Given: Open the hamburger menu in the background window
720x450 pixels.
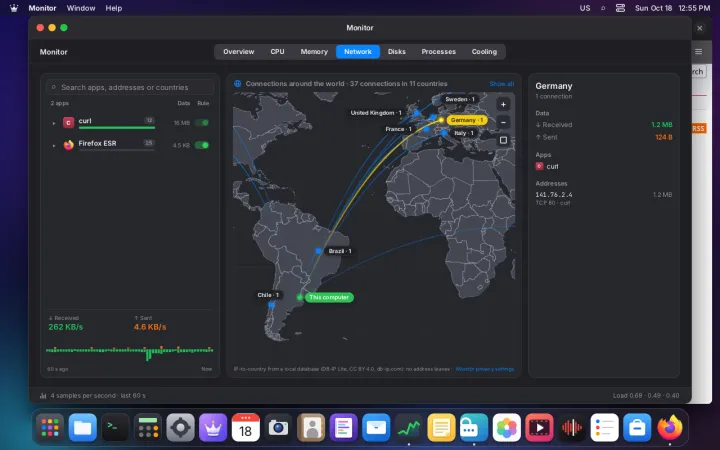Looking at the screenshot, I should click(x=698, y=52).
